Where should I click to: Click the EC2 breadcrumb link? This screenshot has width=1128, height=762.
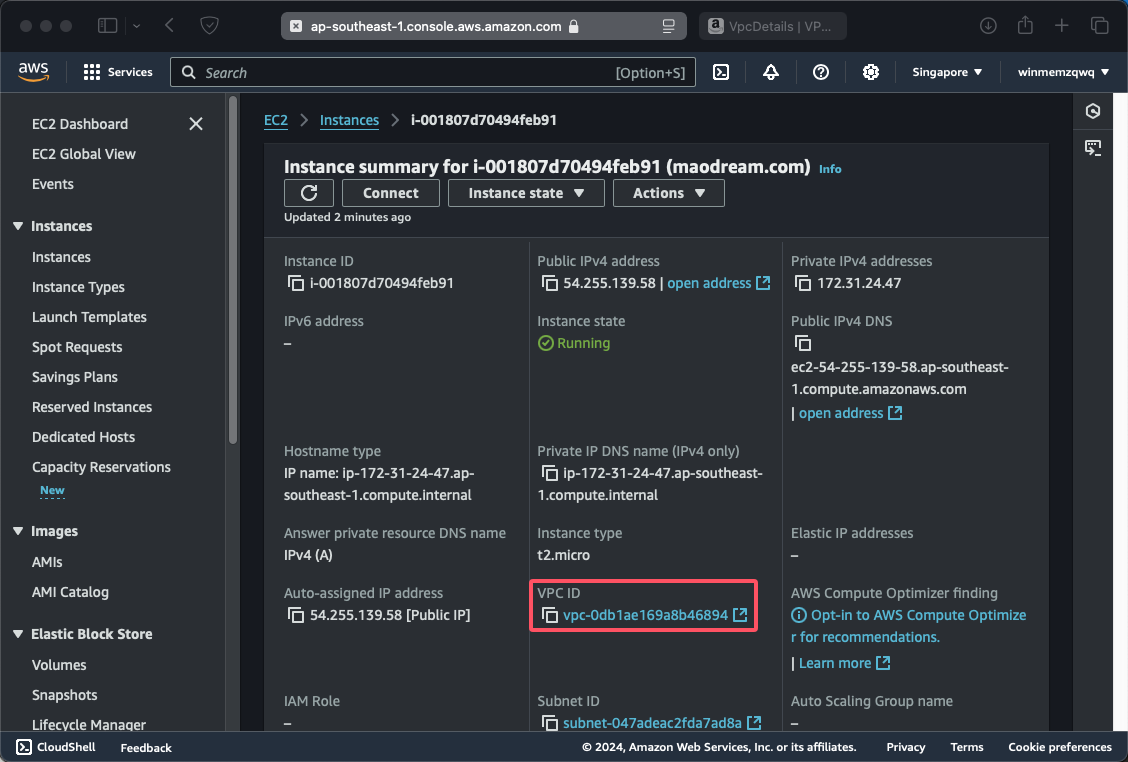tap(276, 120)
